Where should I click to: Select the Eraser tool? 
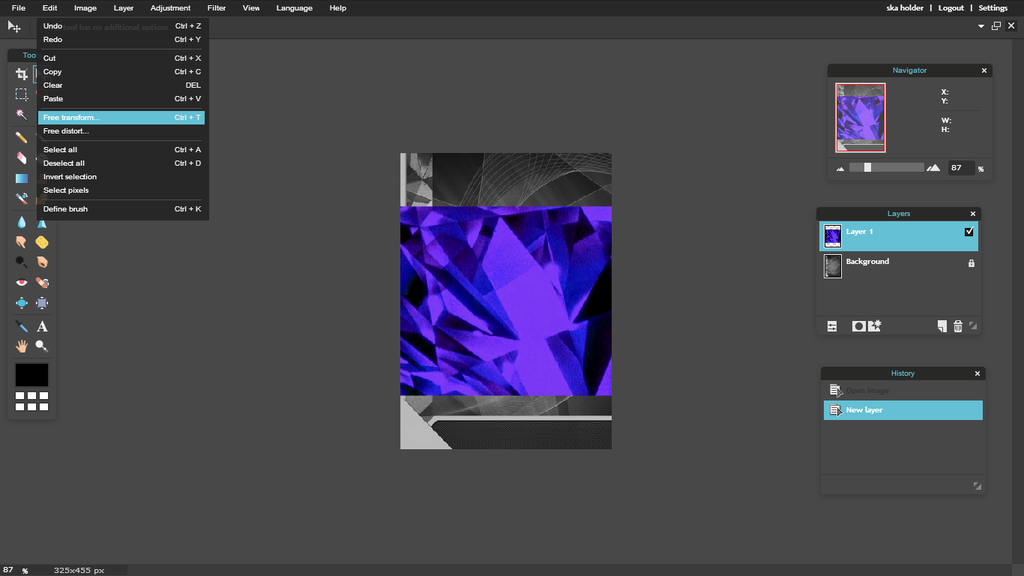(x=22, y=157)
